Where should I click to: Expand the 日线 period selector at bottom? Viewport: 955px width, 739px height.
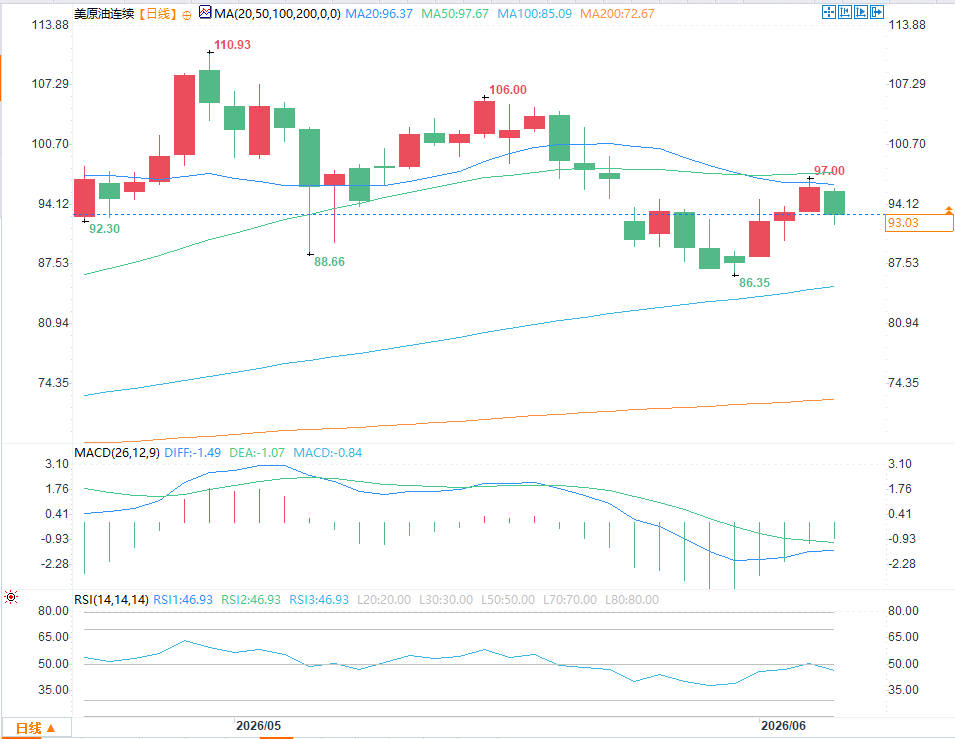point(36,728)
